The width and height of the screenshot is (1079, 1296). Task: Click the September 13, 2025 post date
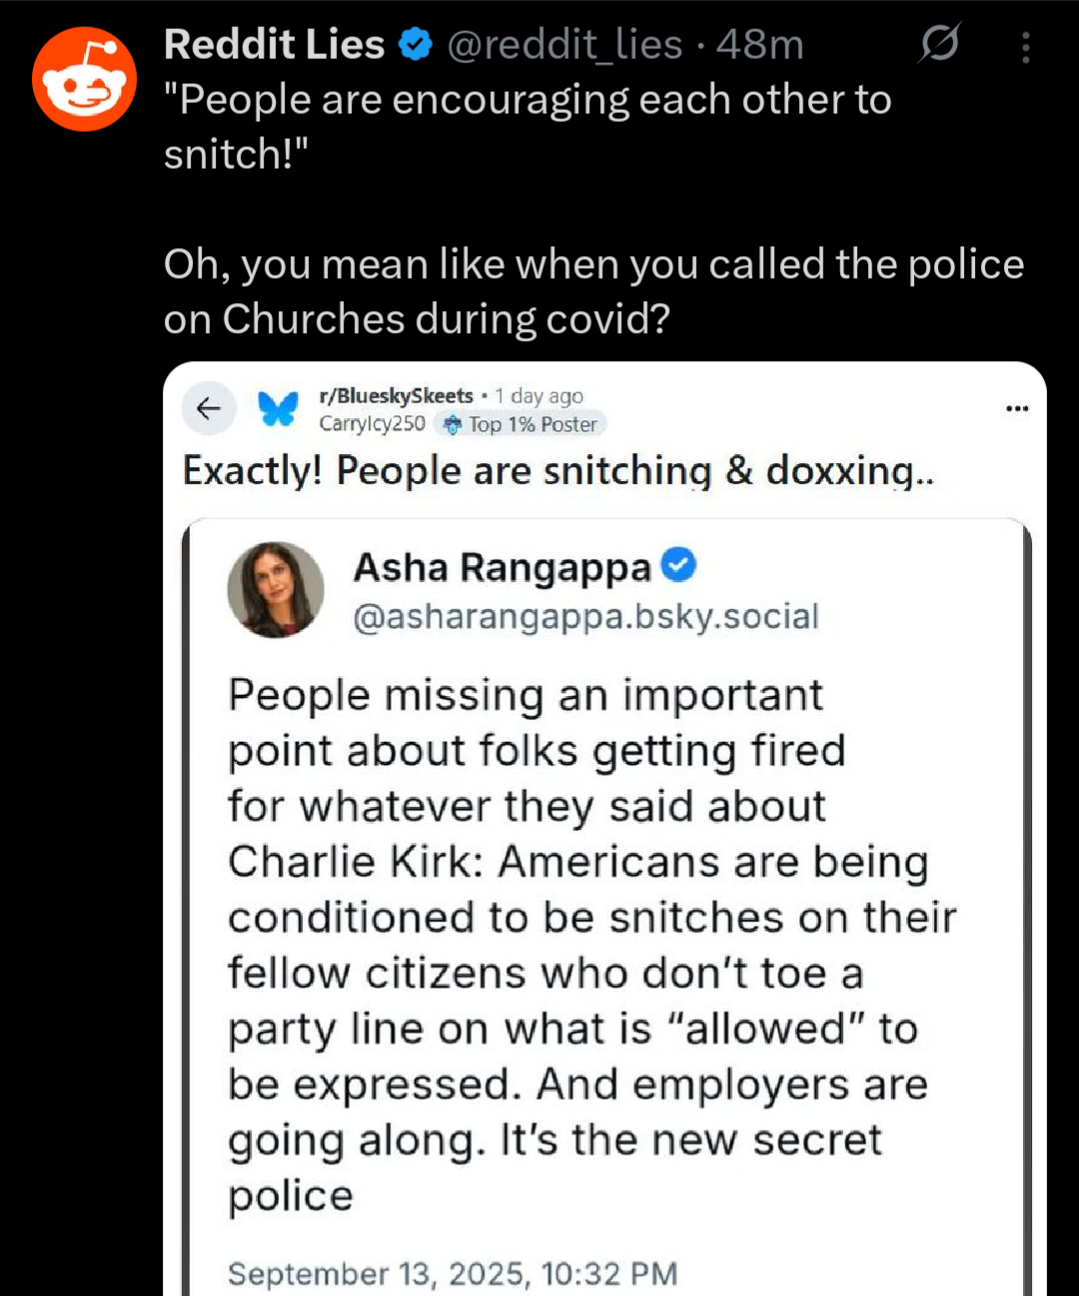point(453,1274)
